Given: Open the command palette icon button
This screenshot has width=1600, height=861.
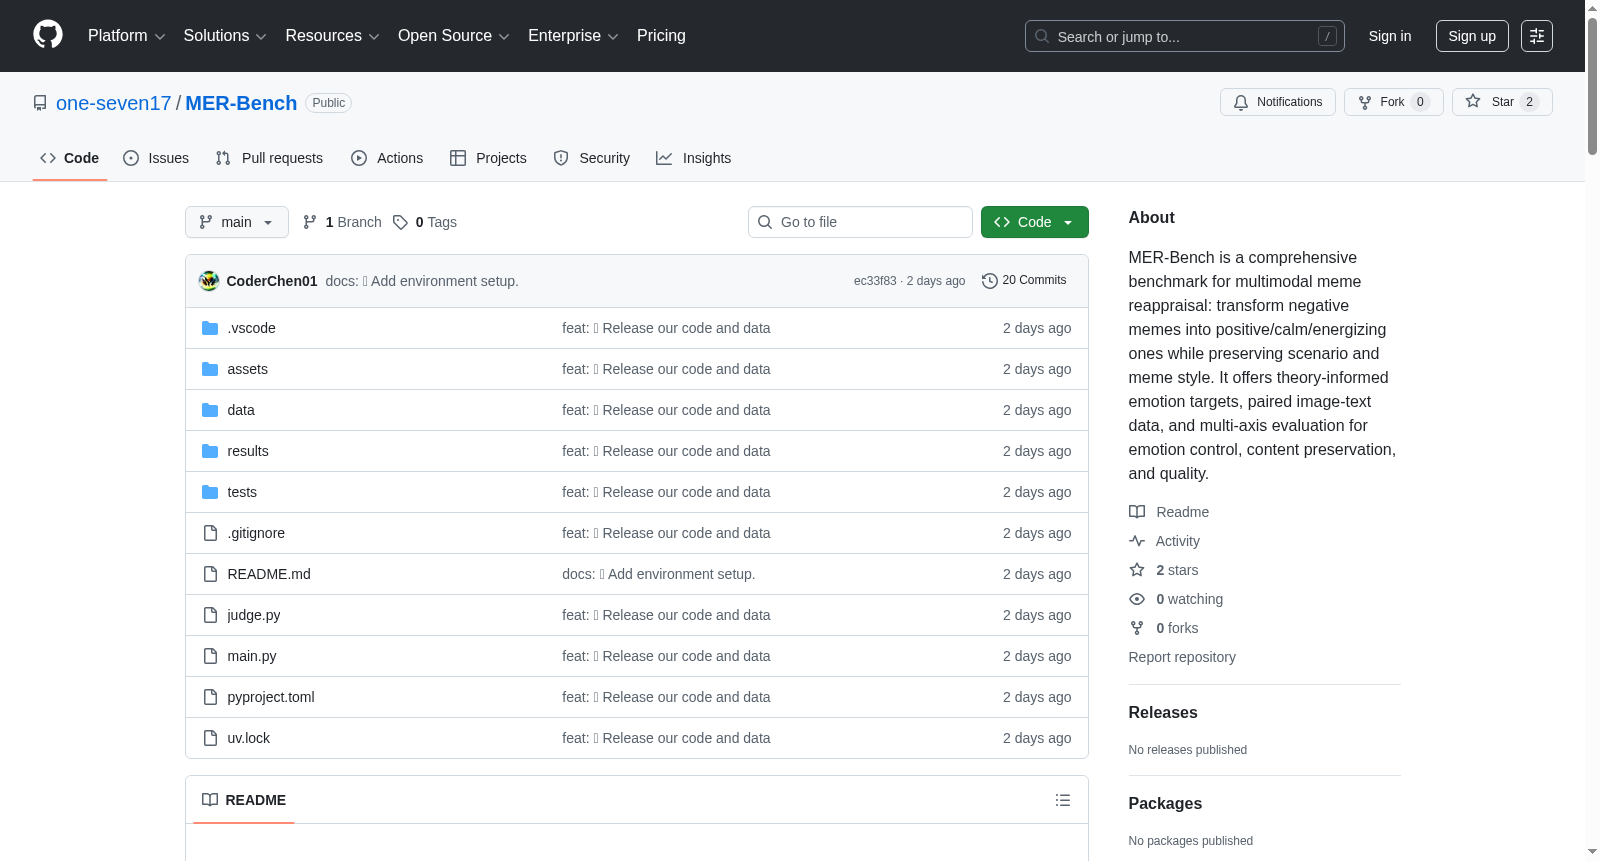Looking at the screenshot, I should [1536, 36].
